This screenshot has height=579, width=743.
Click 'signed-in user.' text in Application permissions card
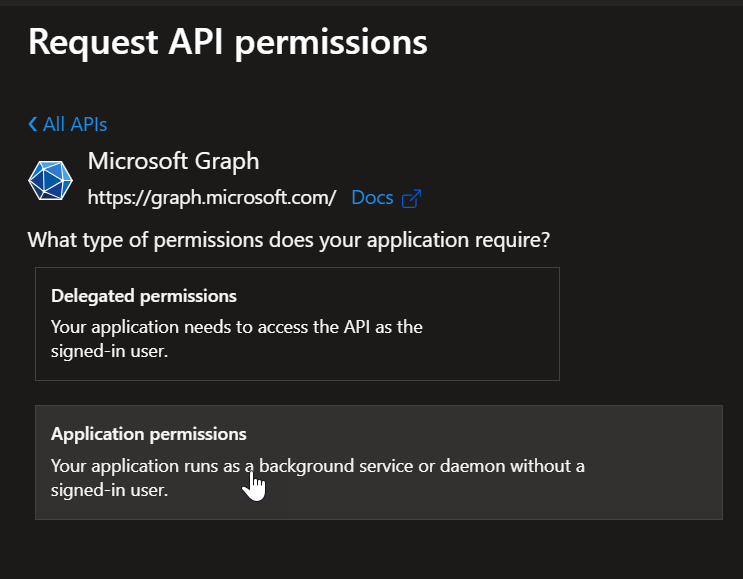[110, 490]
